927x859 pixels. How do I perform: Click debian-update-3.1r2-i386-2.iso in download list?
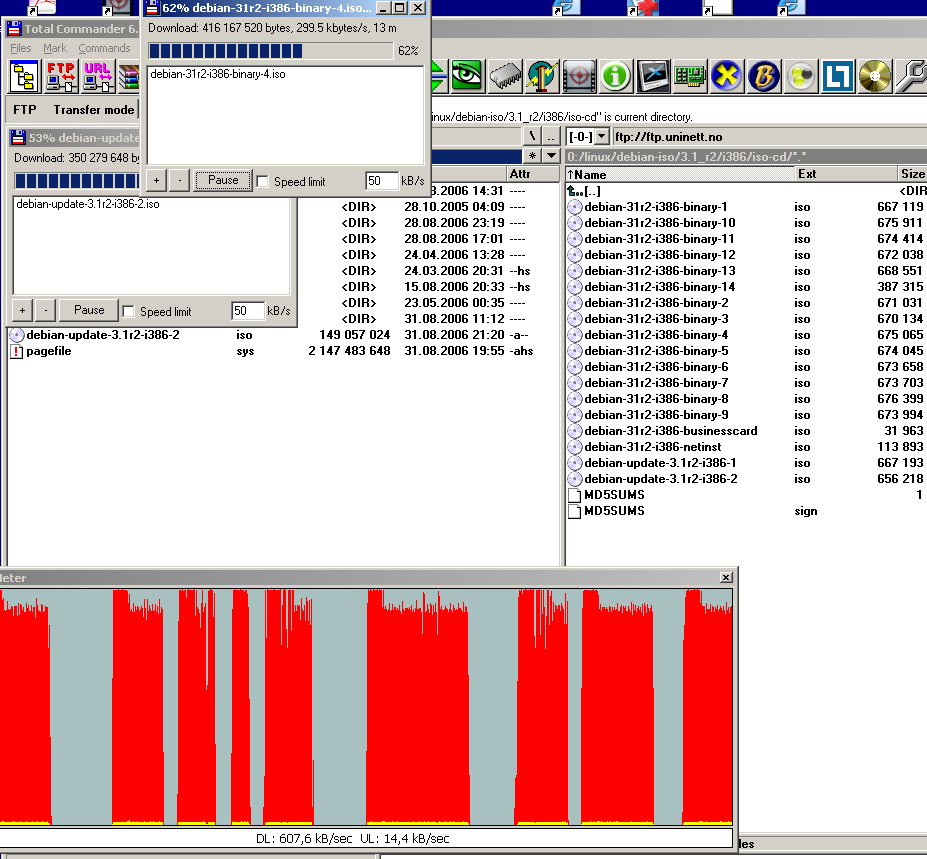coord(88,204)
